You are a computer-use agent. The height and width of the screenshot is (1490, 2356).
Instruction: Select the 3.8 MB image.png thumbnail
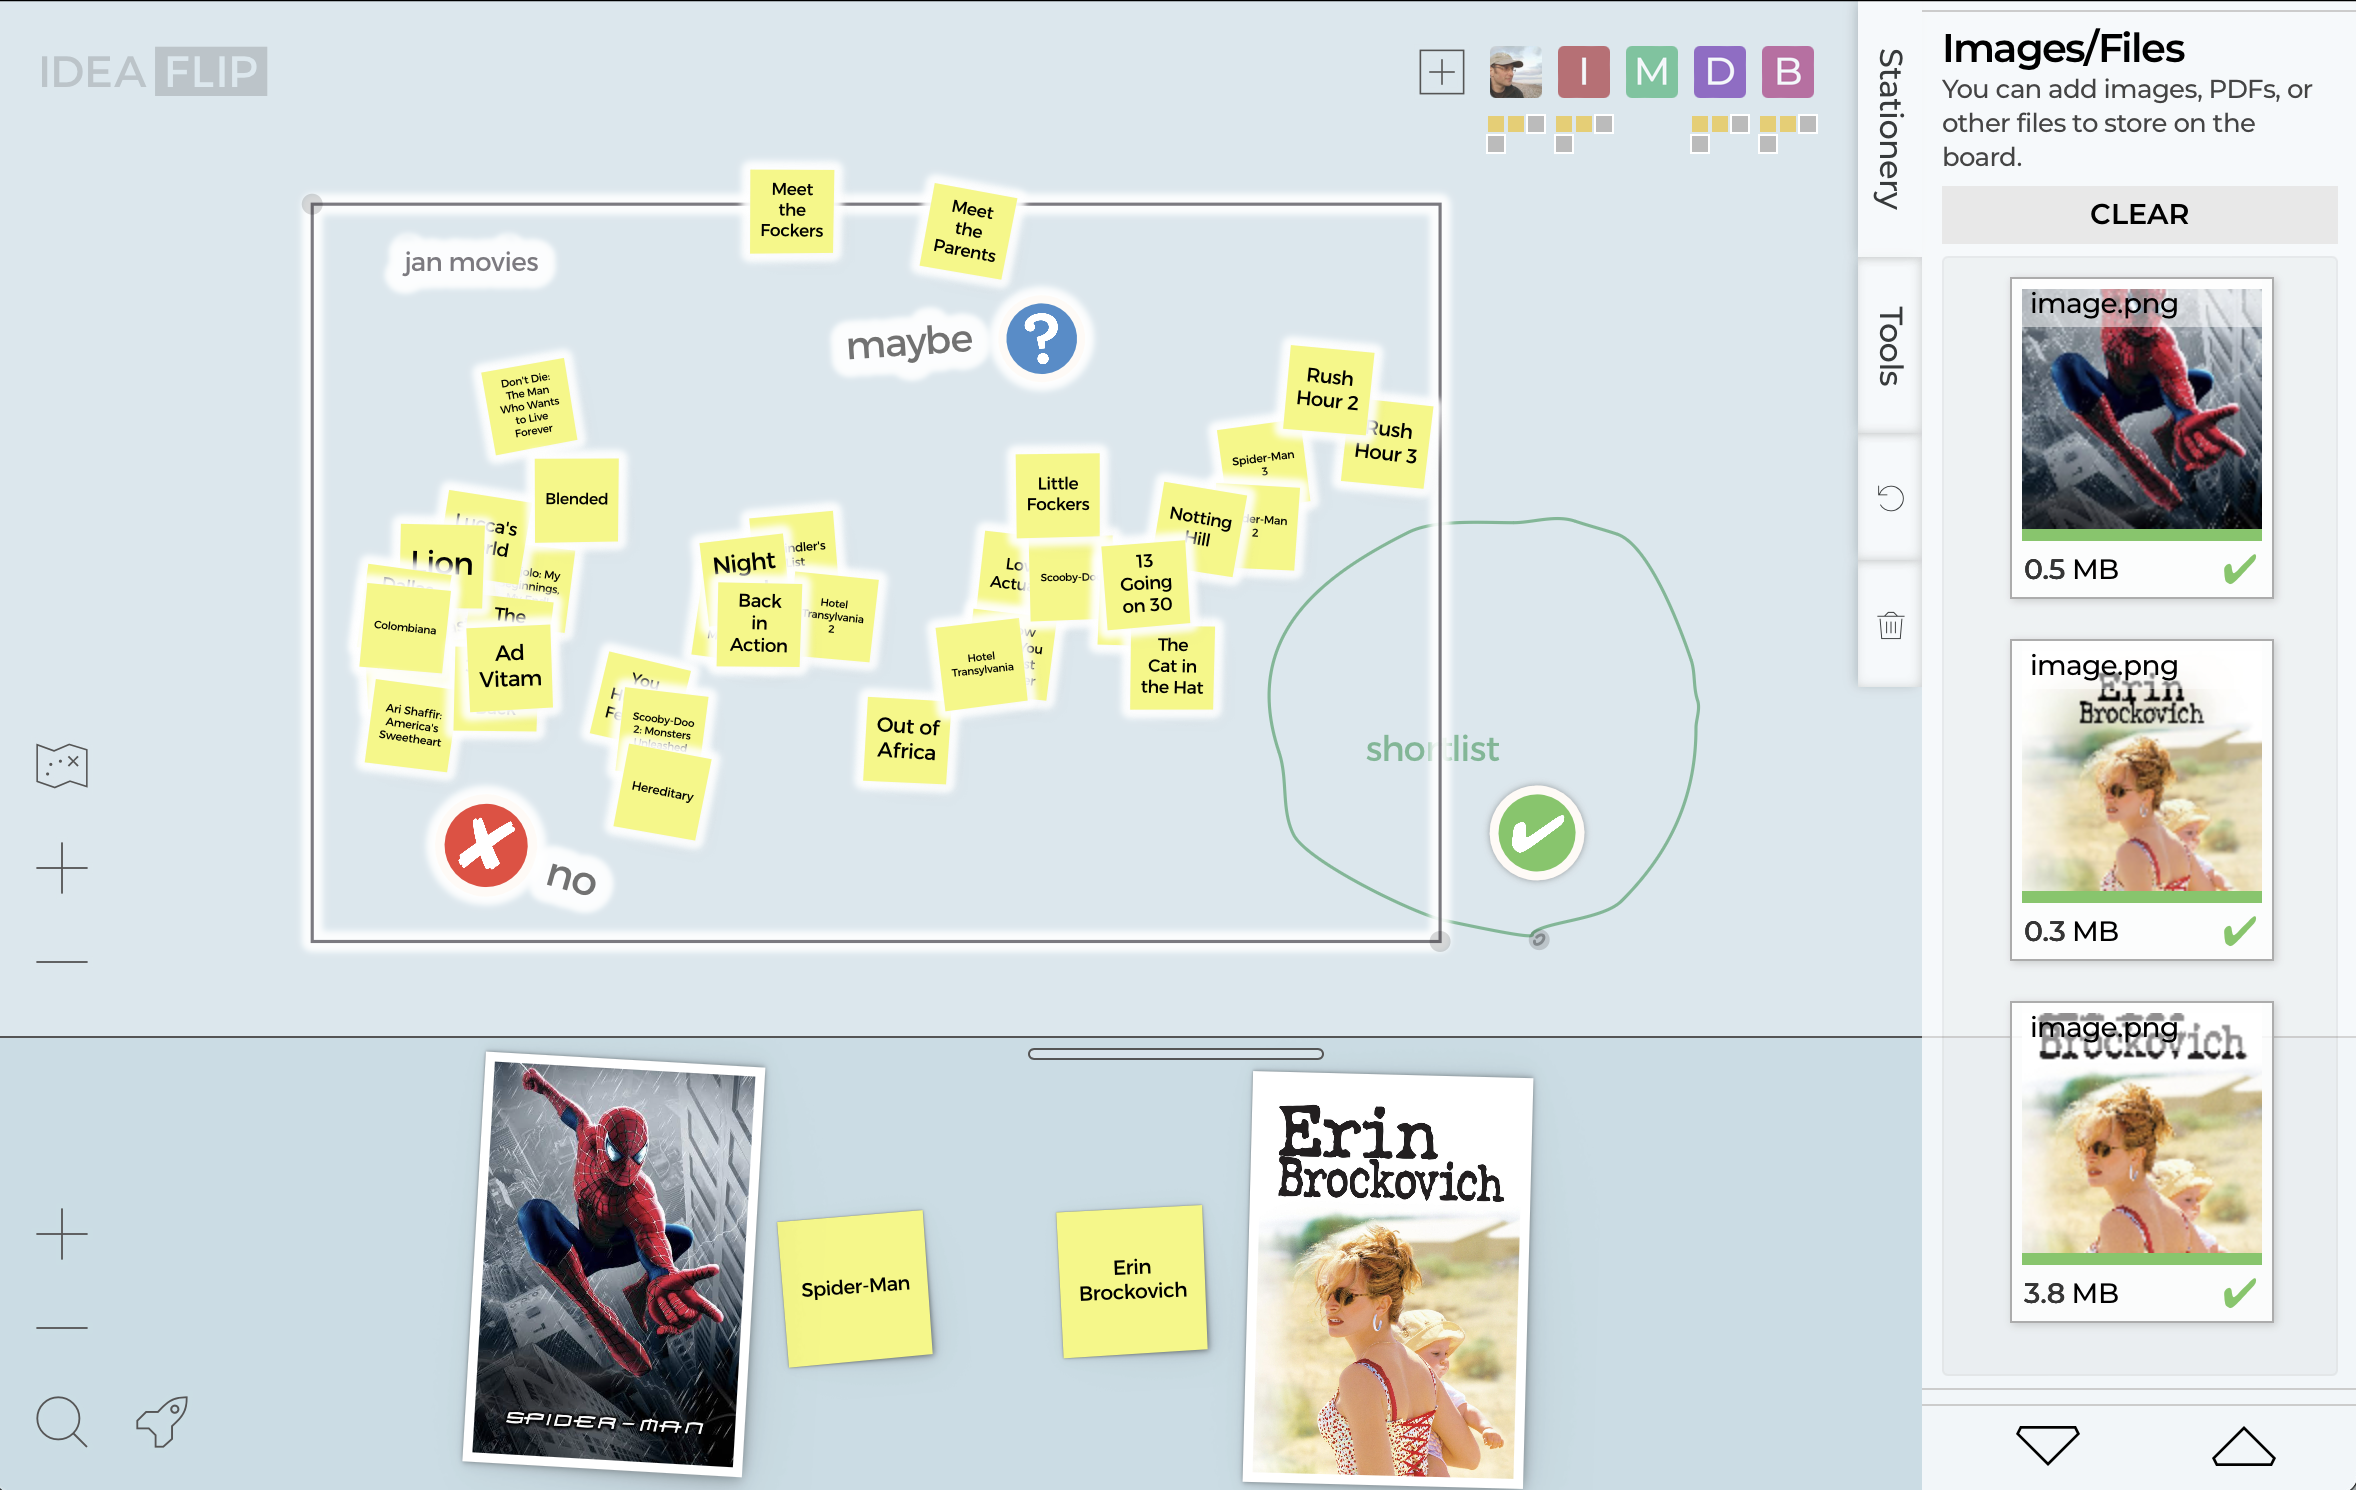click(2141, 1162)
